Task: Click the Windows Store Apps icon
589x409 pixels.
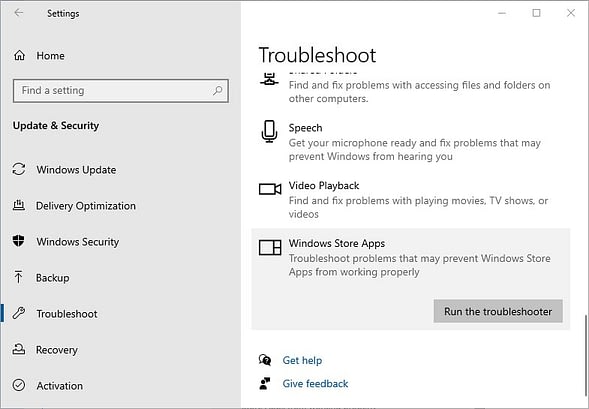Action: coord(270,248)
